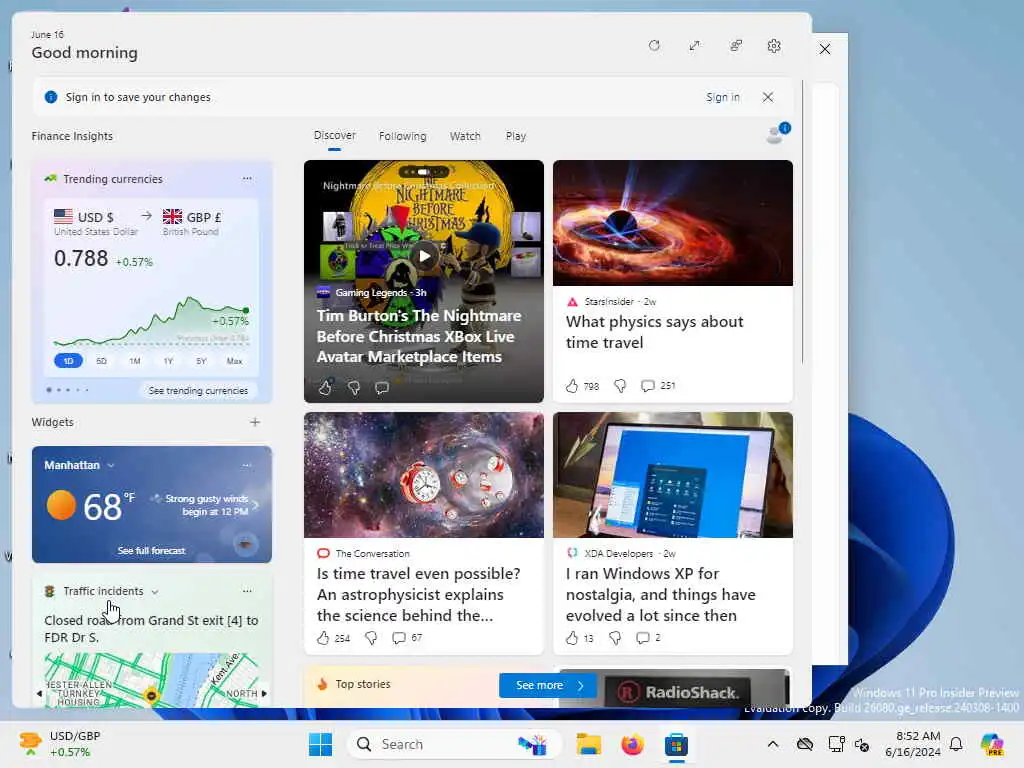Pan traffic map left arrow

click(39, 694)
